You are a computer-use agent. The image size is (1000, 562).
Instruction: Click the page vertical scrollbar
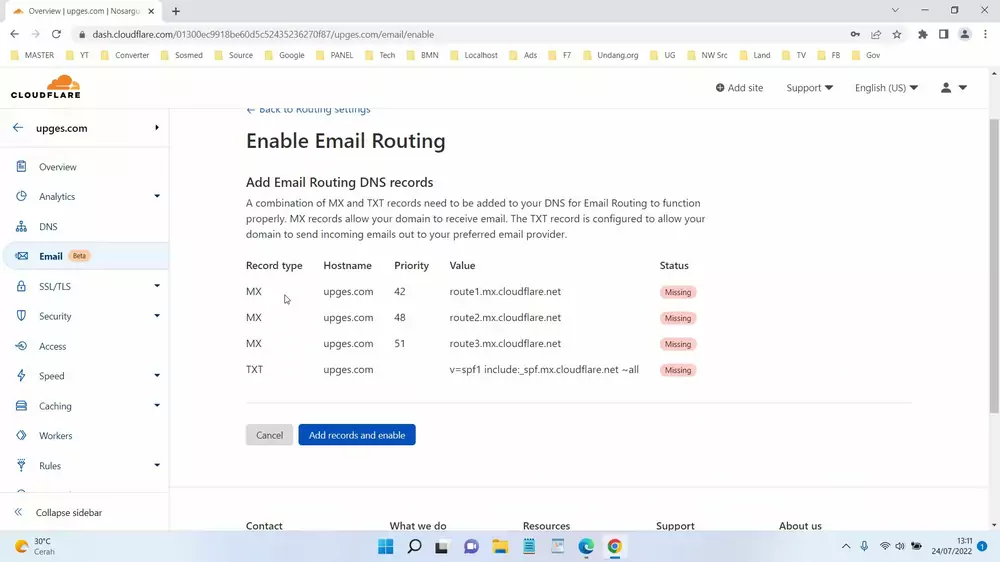[x=994, y=265]
